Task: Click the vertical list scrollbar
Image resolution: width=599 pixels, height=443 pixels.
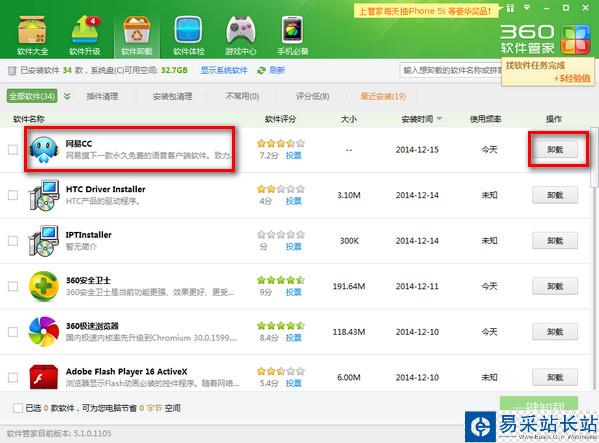Action: [x=594, y=157]
